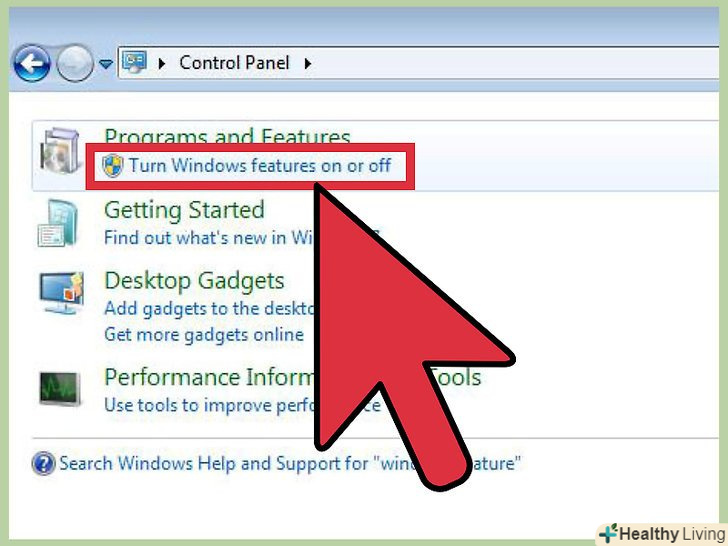
Task: Click Get more gadgets online link
Action: click(204, 335)
